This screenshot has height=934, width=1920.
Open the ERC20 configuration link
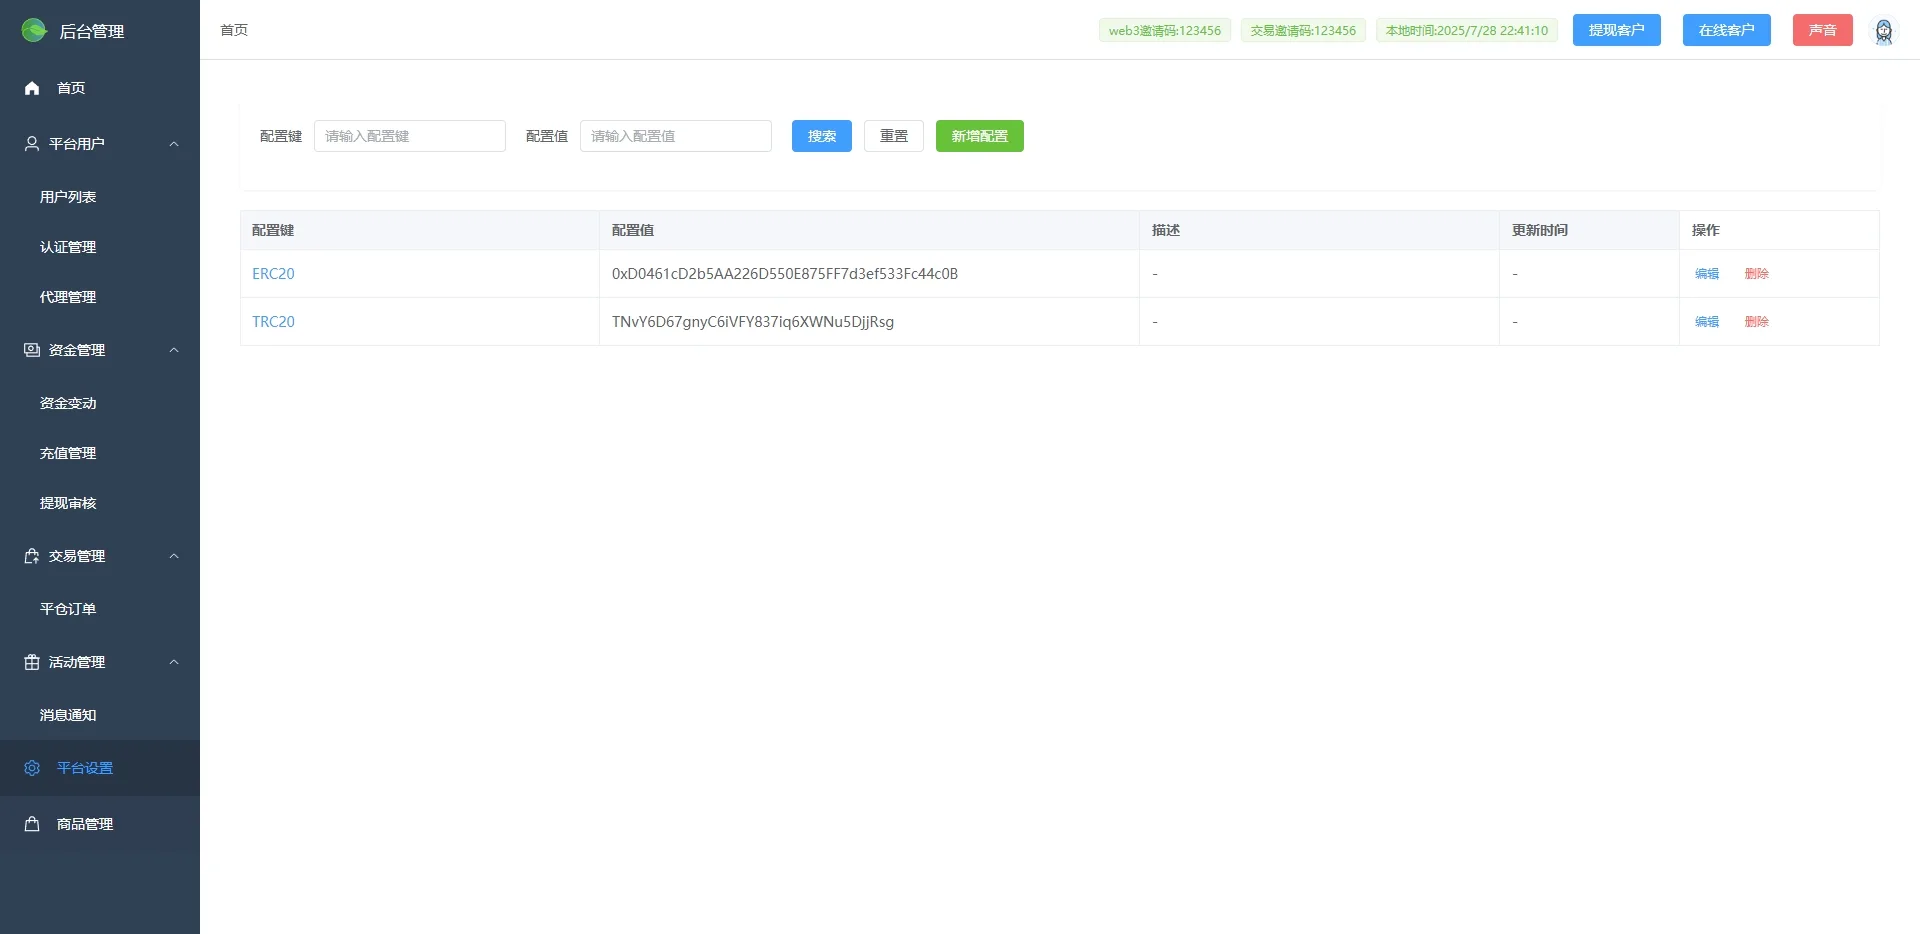pyautogui.click(x=273, y=273)
